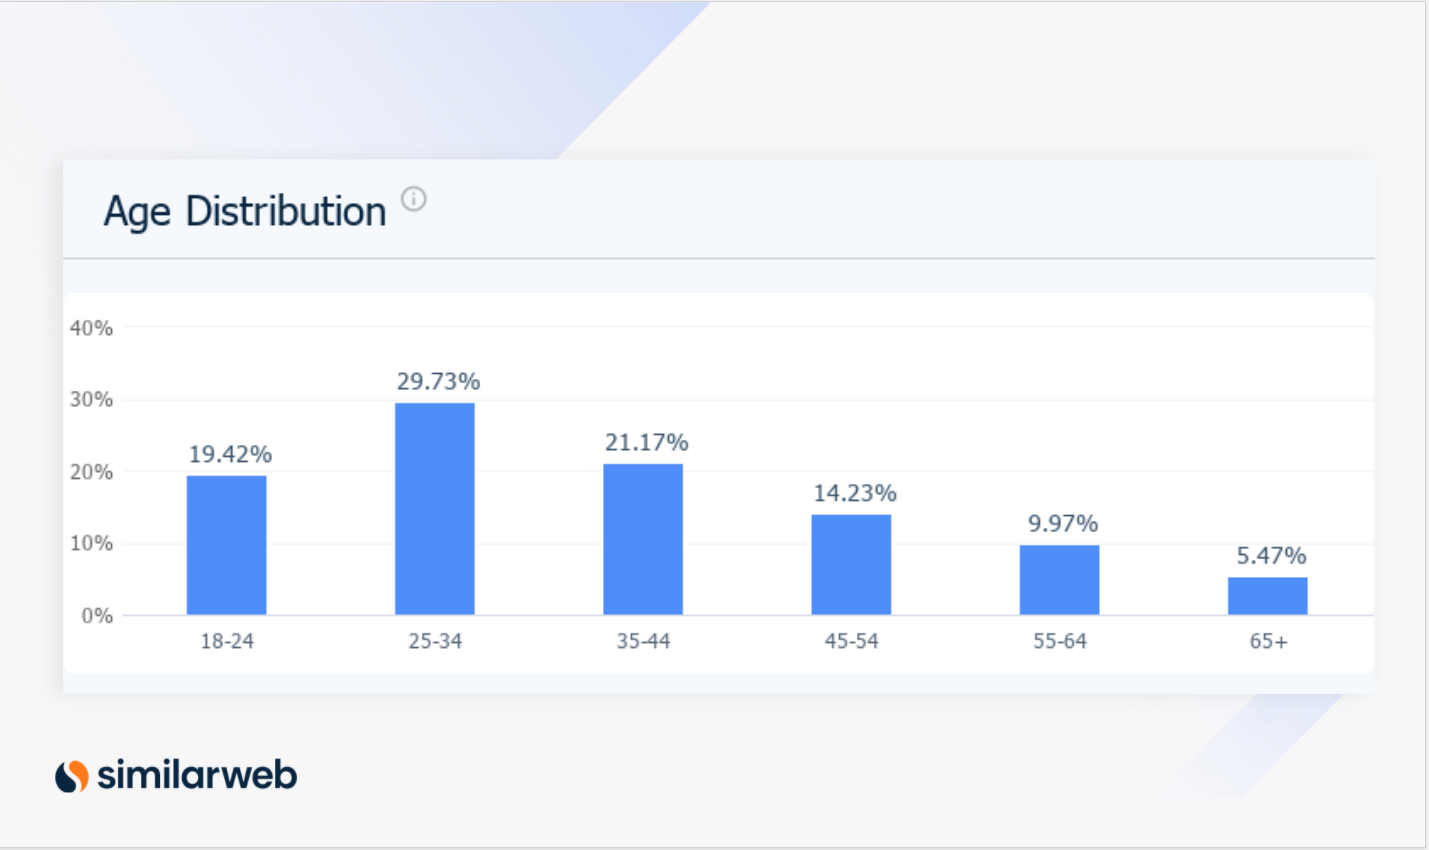Click the 45-54 bar
This screenshot has width=1429, height=850.
tap(851, 563)
